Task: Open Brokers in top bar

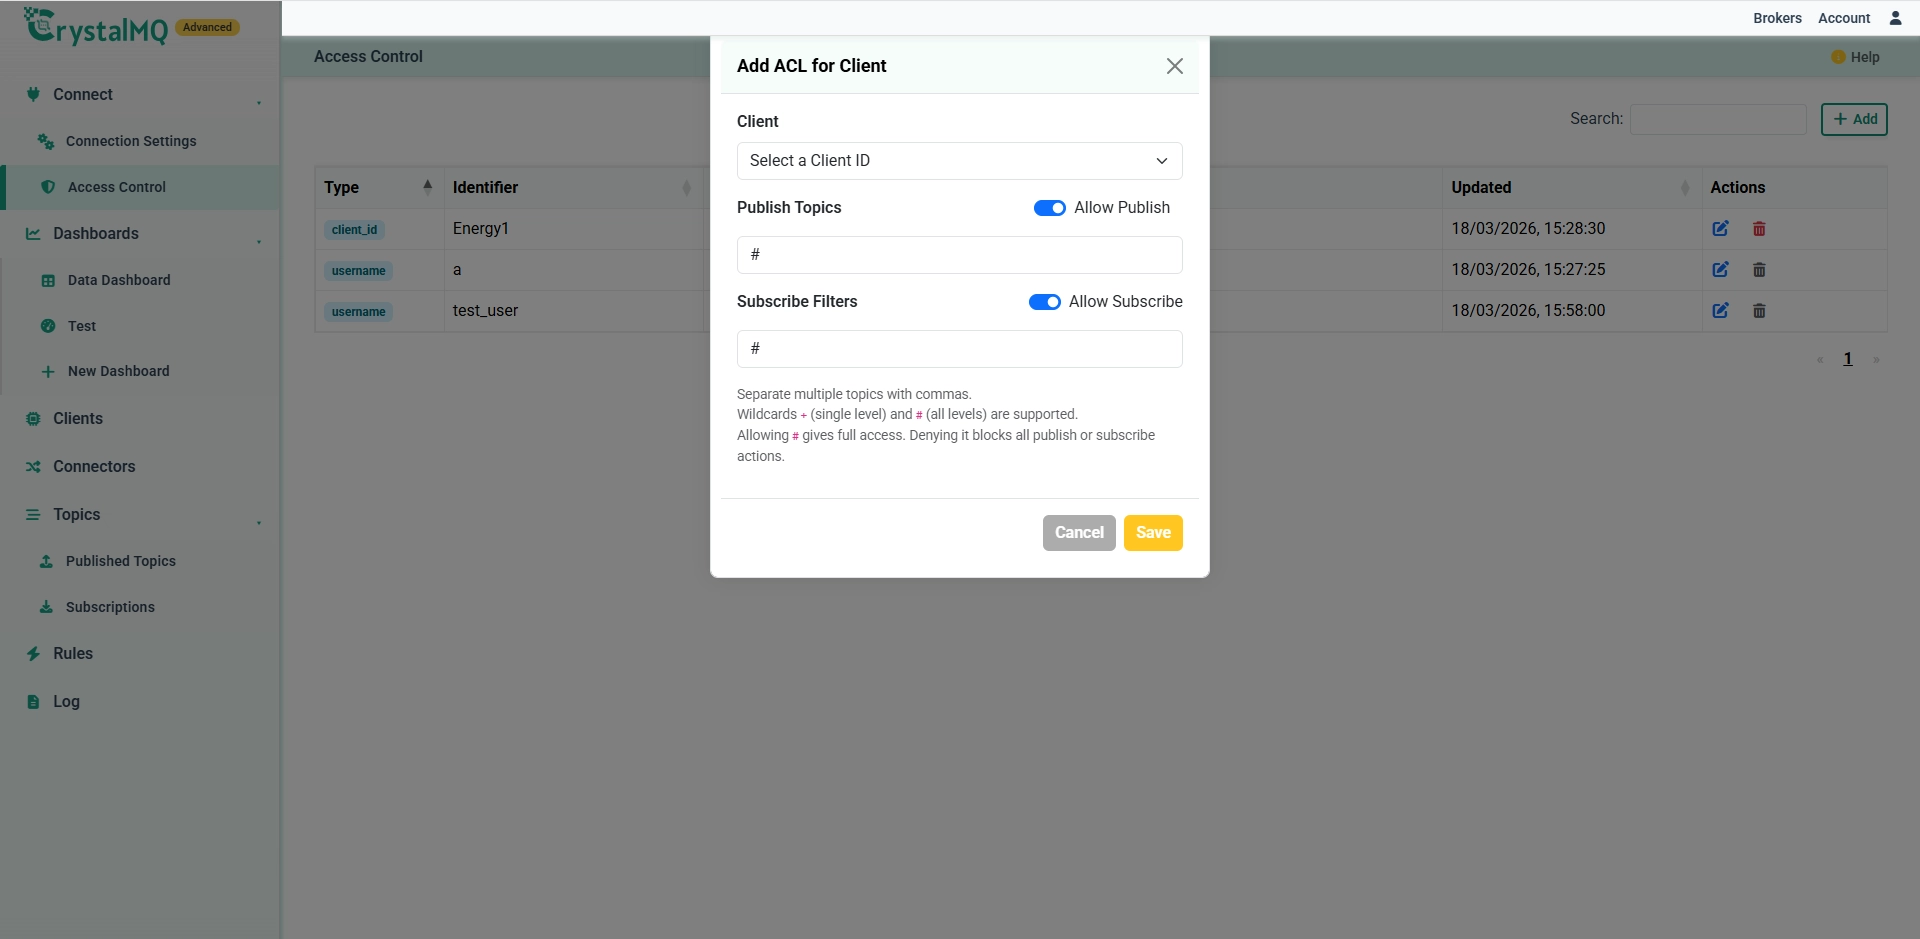Action: coord(1777,18)
